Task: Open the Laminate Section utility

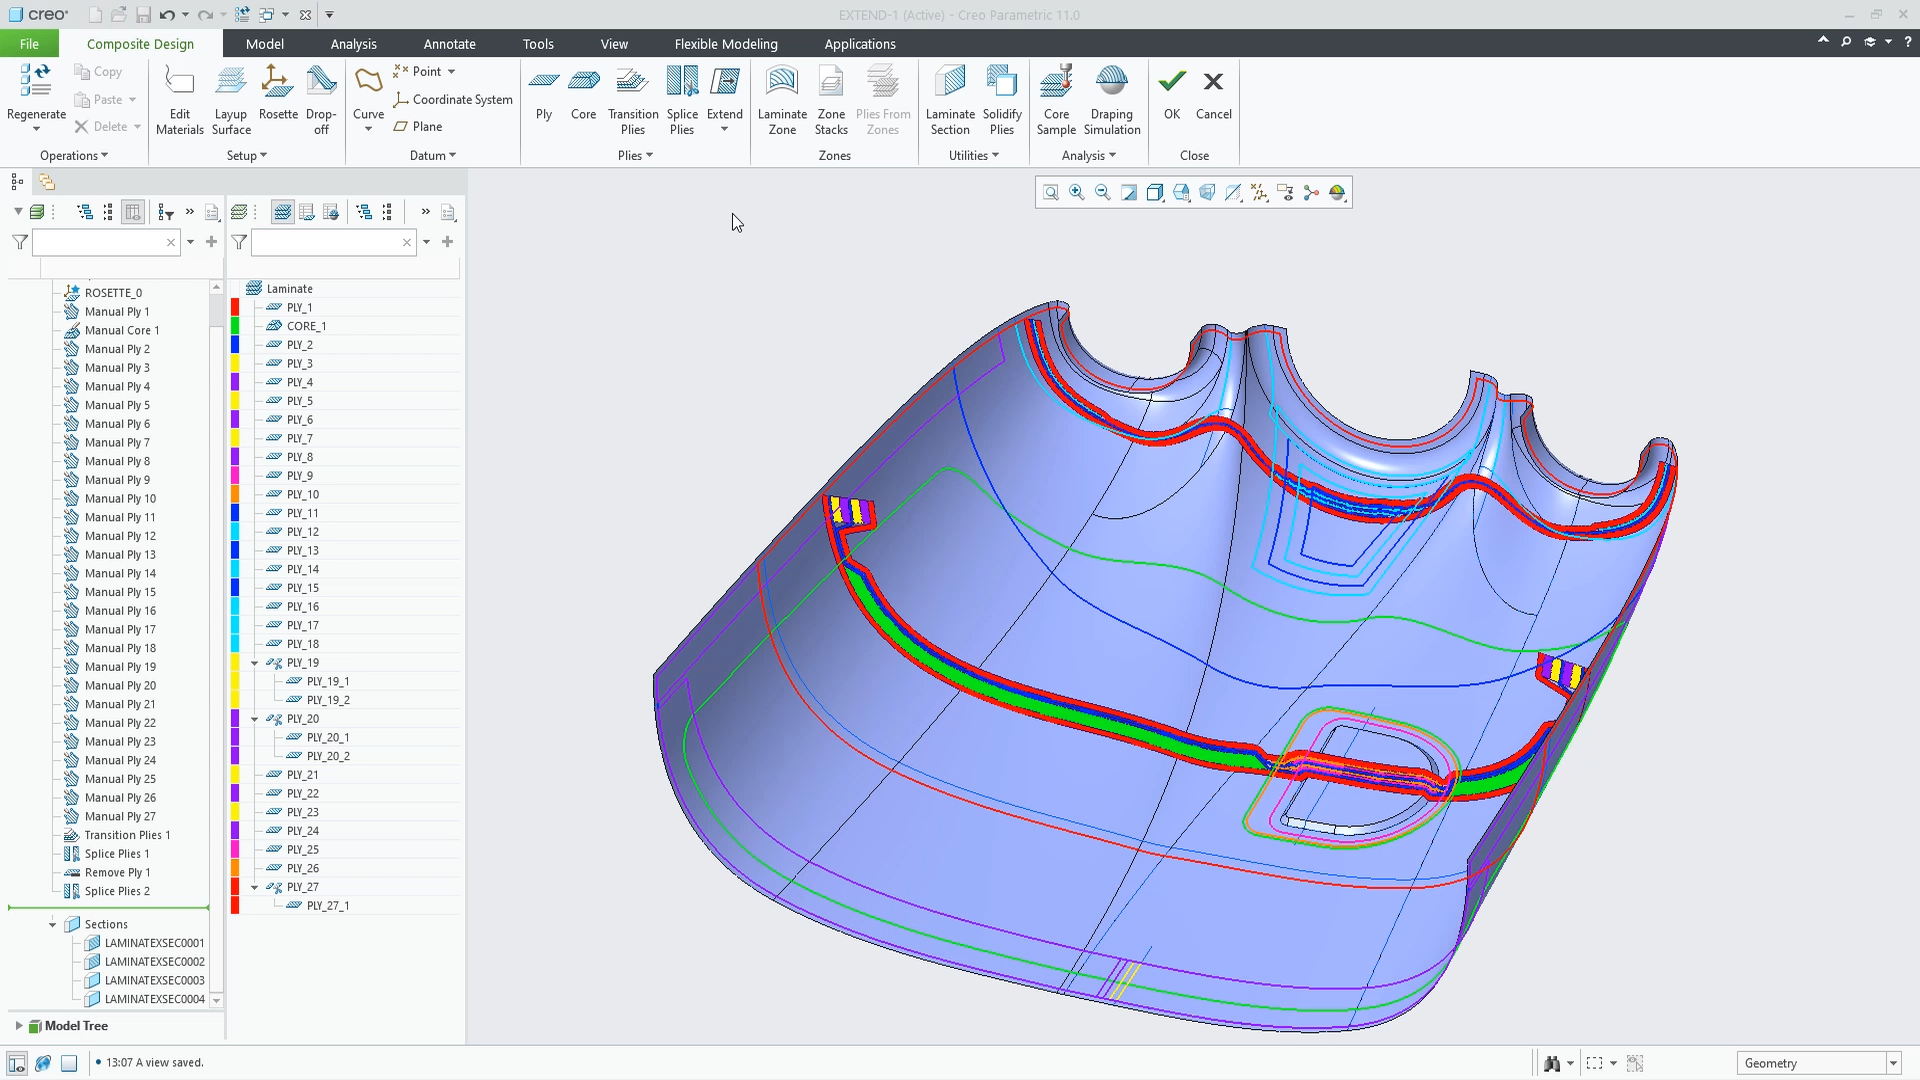Action: tap(950, 100)
